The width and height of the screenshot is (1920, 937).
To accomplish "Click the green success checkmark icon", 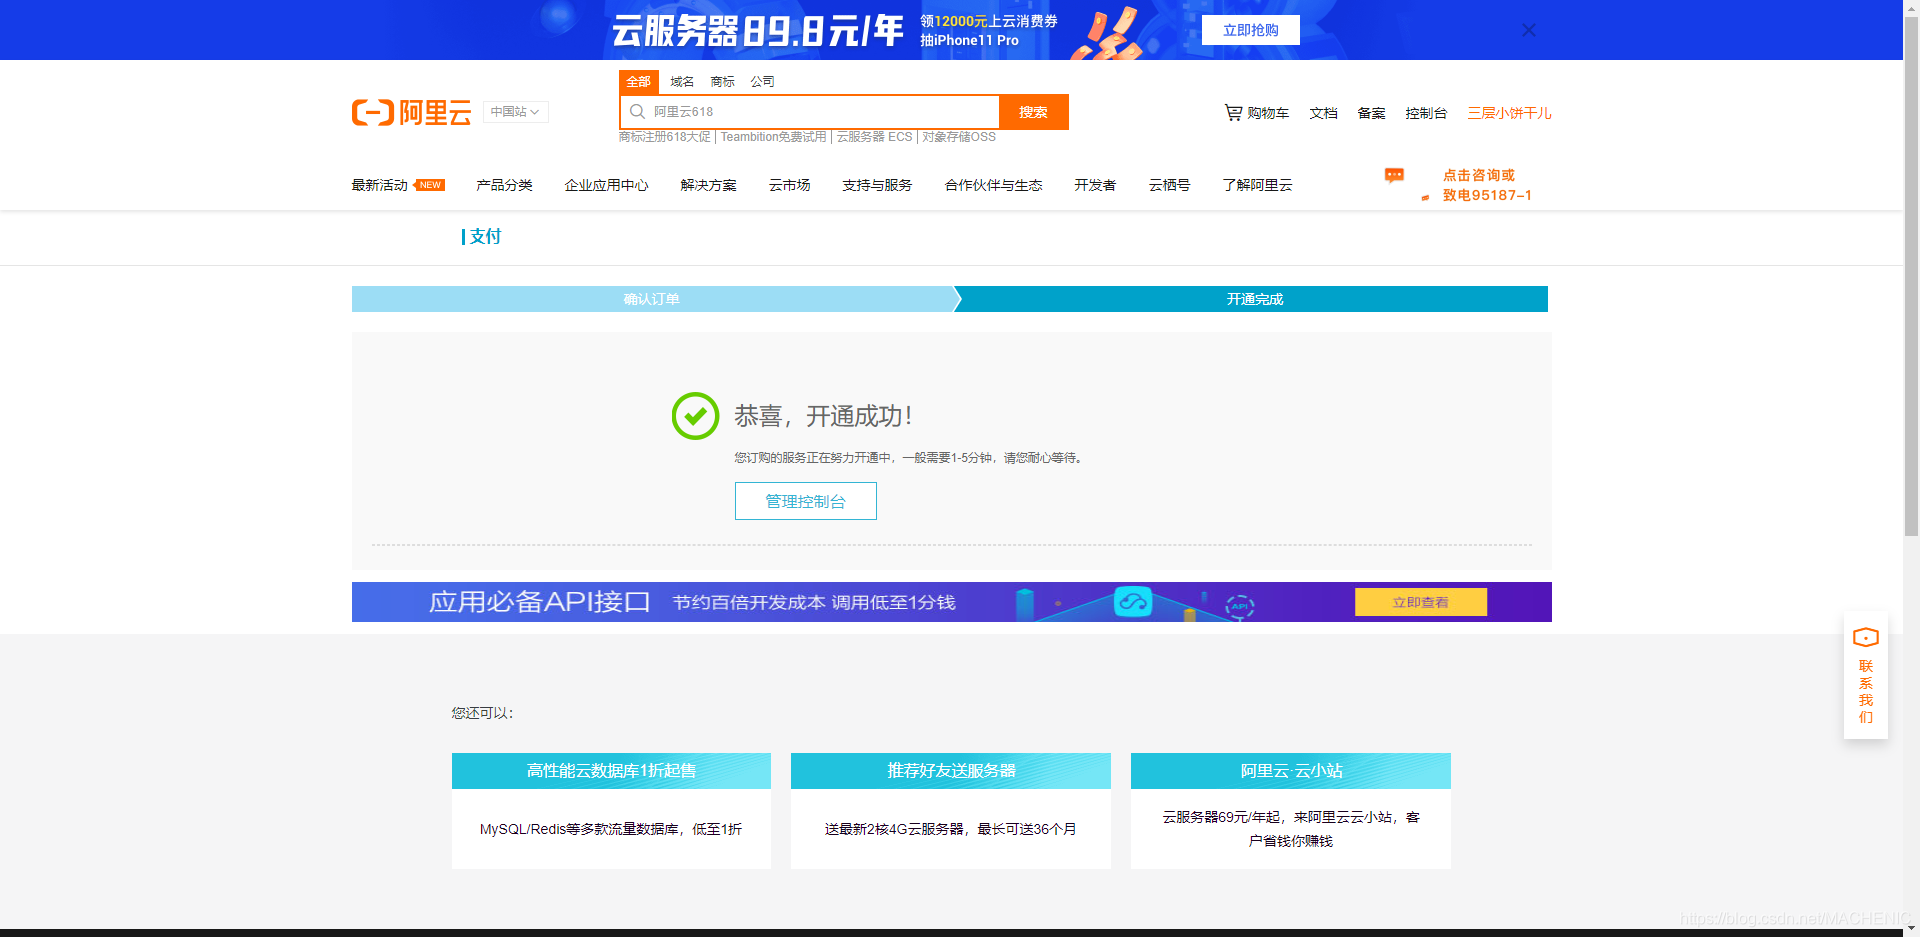I will click(695, 416).
